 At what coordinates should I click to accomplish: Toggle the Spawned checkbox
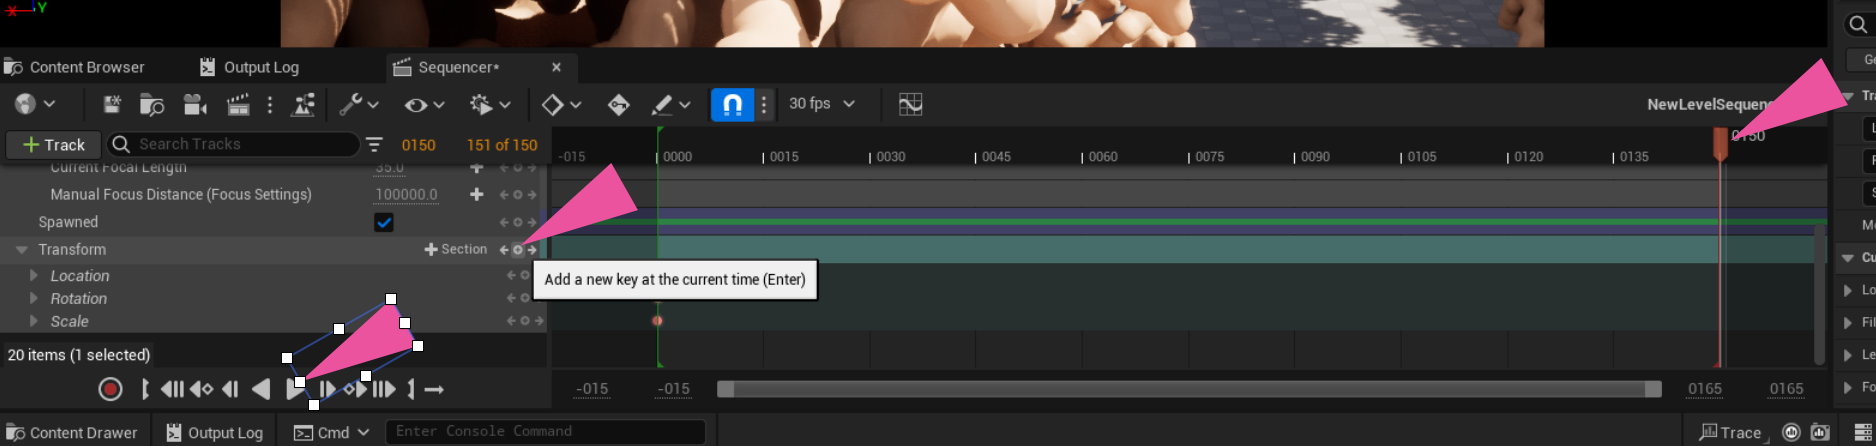coord(384,222)
